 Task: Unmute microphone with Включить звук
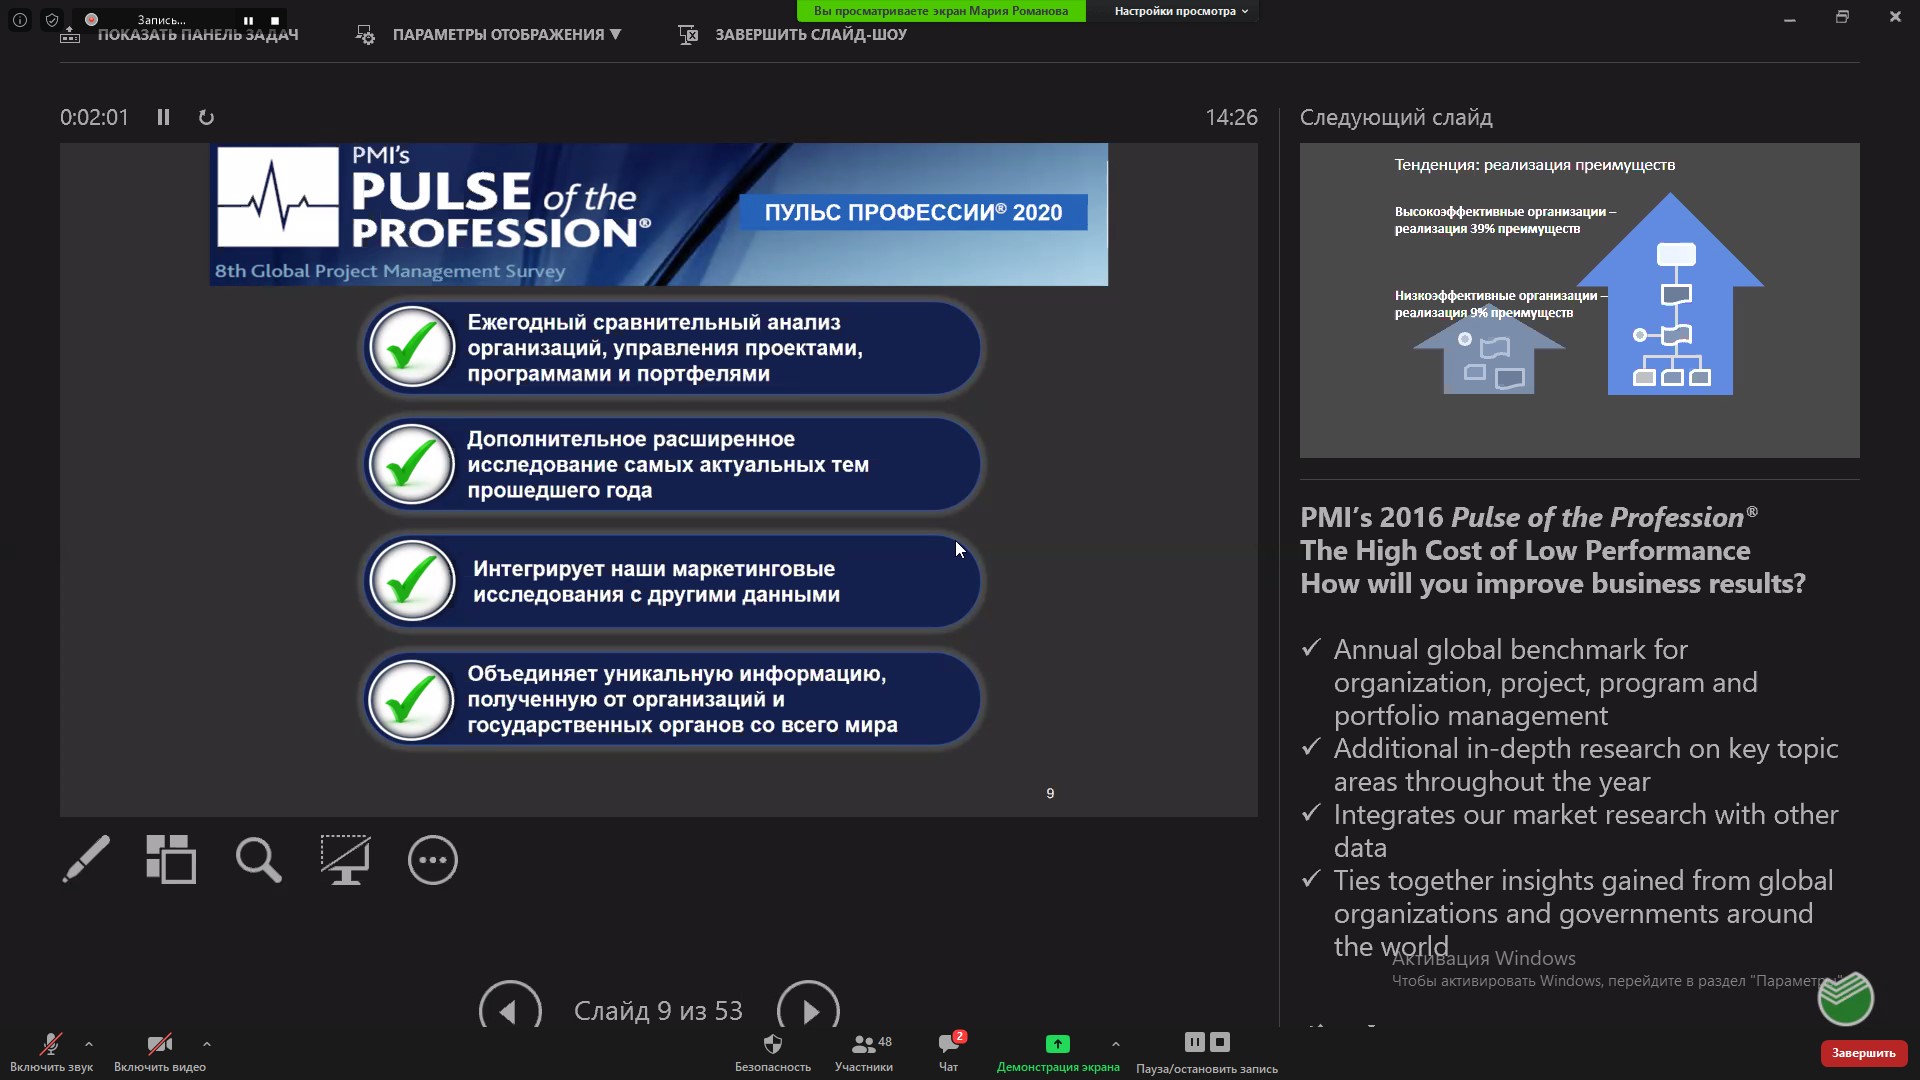coord(51,1053)
